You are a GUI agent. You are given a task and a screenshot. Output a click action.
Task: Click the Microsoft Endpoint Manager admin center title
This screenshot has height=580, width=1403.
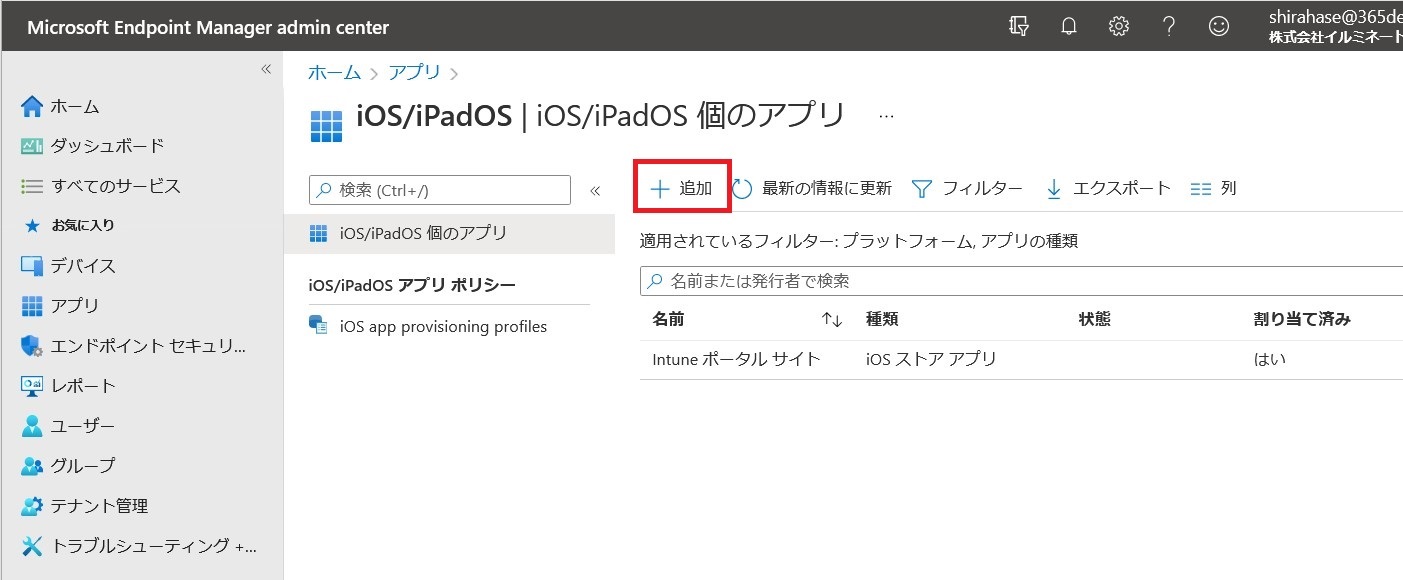tap(208, 27)
